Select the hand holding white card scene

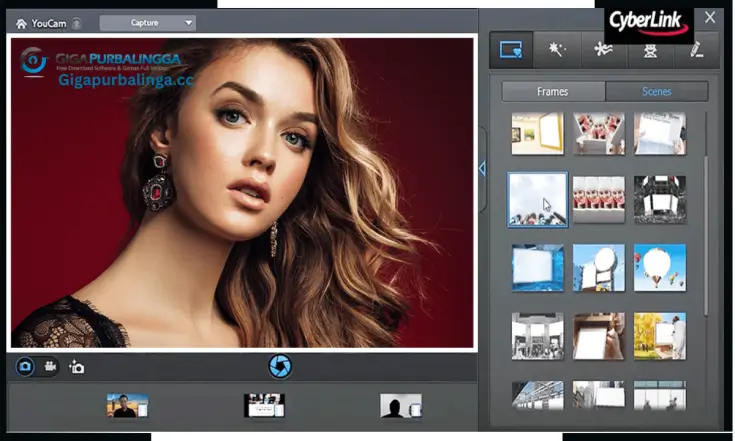[599, 336]
